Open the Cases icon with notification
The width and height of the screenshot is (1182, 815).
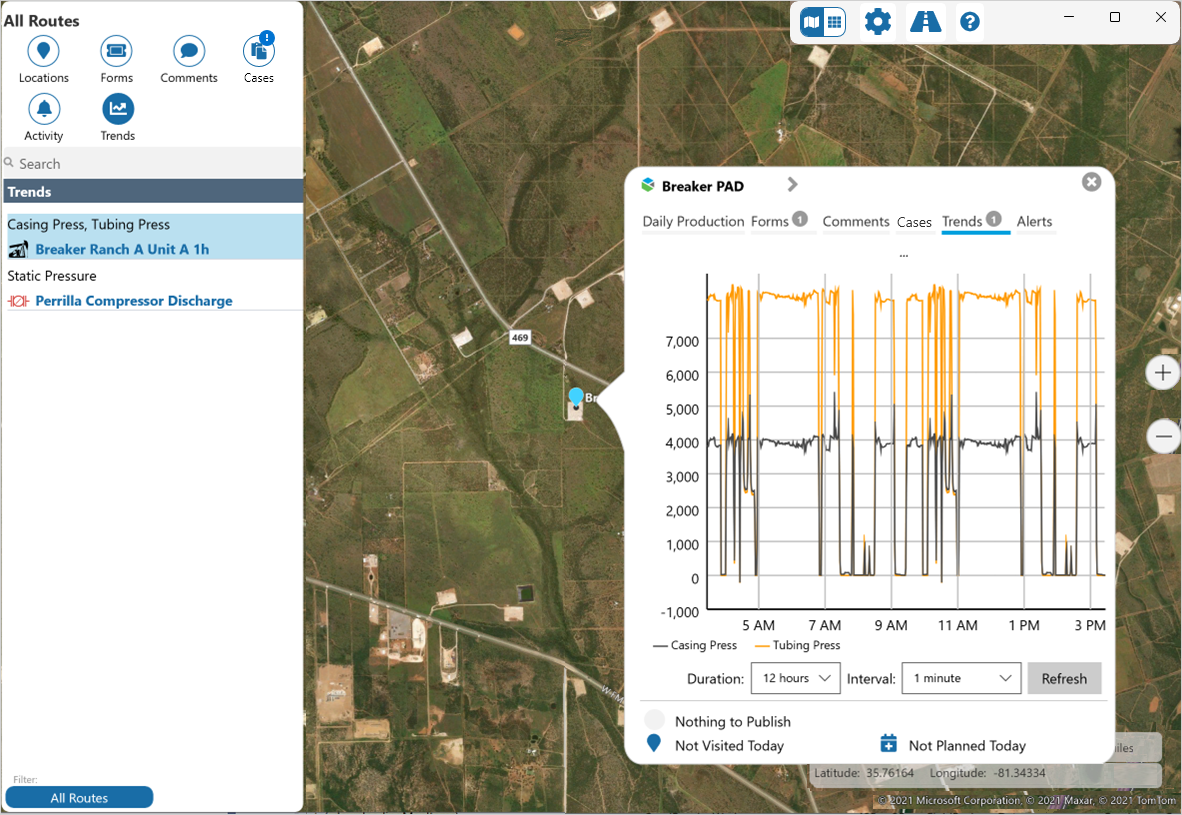pyautogui.click(x=259, y=51)
